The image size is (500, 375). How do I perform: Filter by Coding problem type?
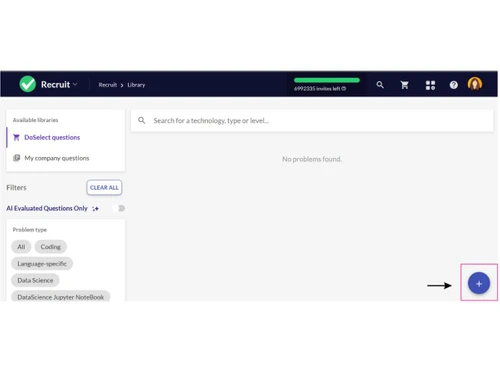pyautogui.click(x=51, y=247)
